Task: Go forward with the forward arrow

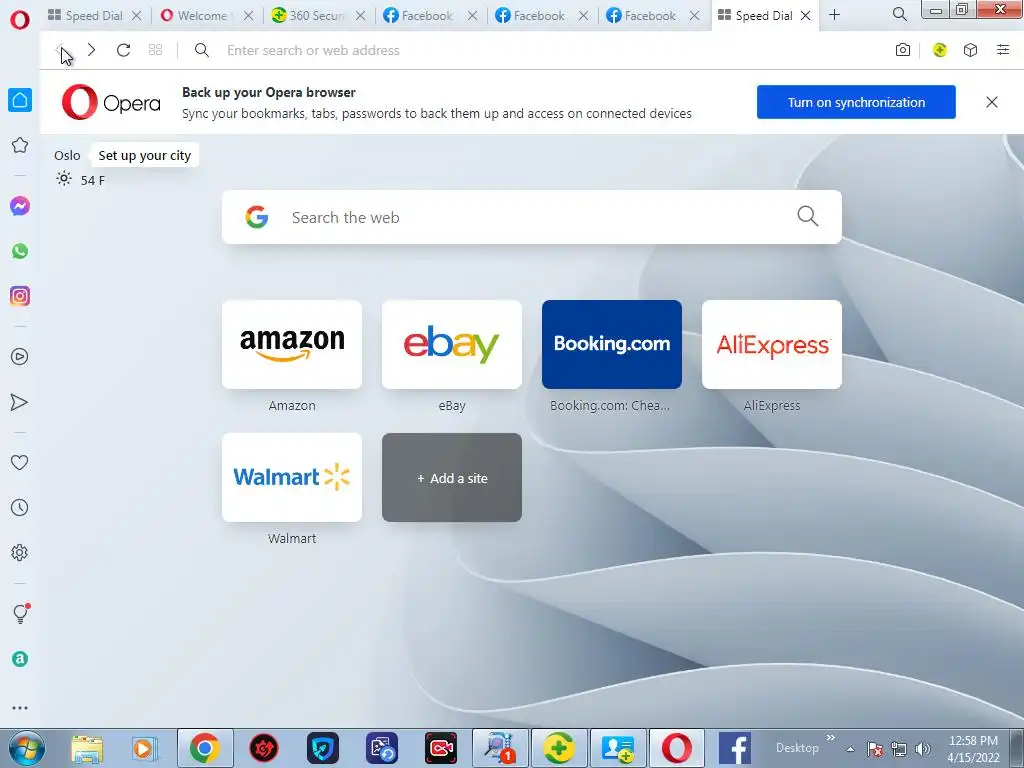Action: point(91,50)
